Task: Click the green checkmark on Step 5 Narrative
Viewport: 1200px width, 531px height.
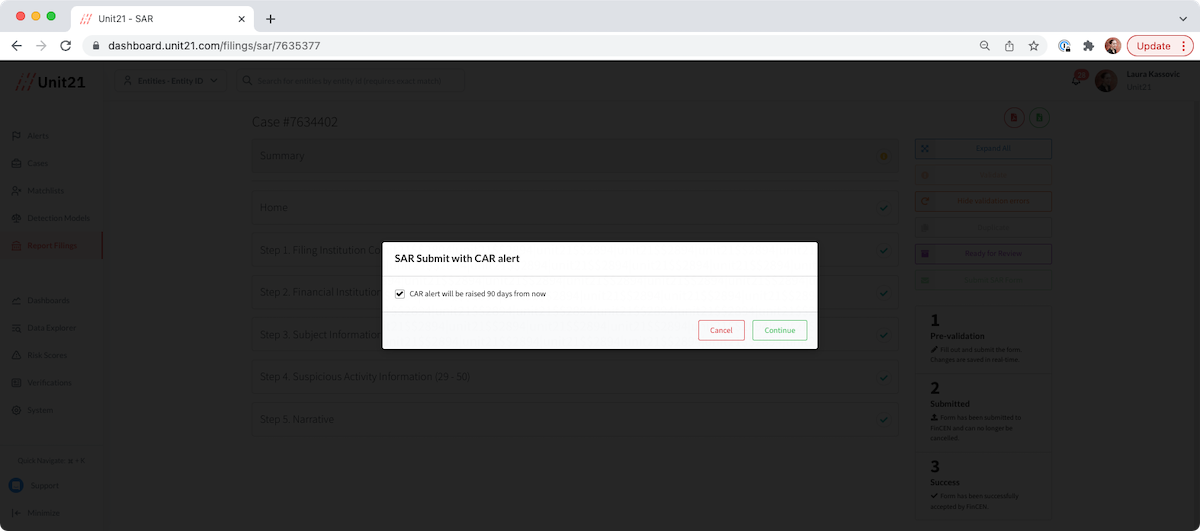Action: [883, 419]
